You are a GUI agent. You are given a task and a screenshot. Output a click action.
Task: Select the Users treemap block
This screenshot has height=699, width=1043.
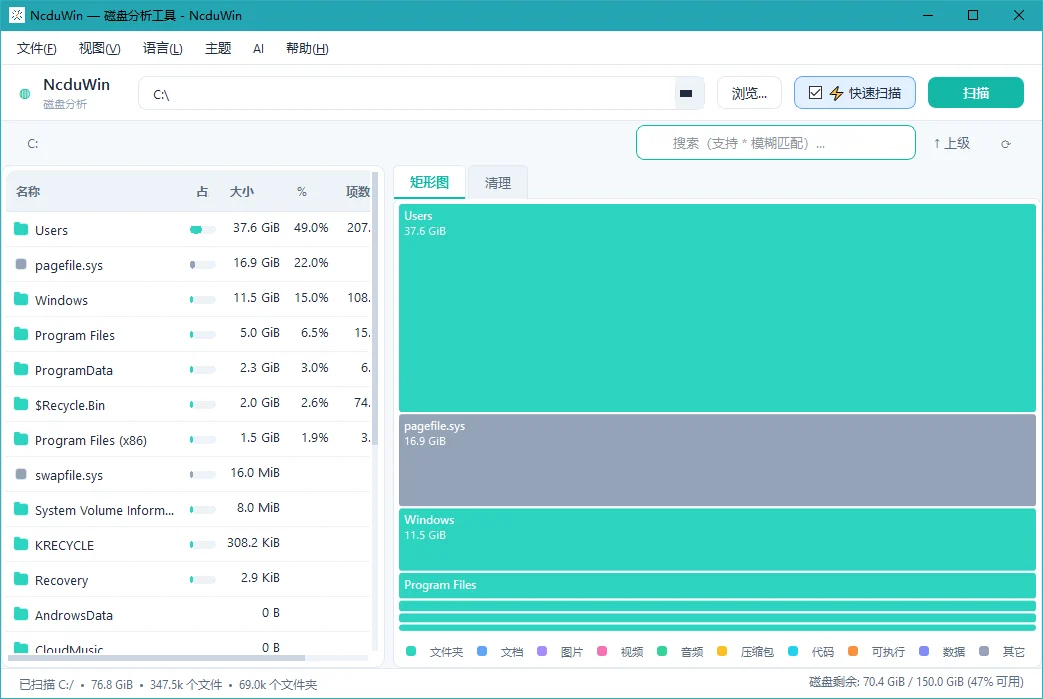pyautogui.click(x=717, y=308)
